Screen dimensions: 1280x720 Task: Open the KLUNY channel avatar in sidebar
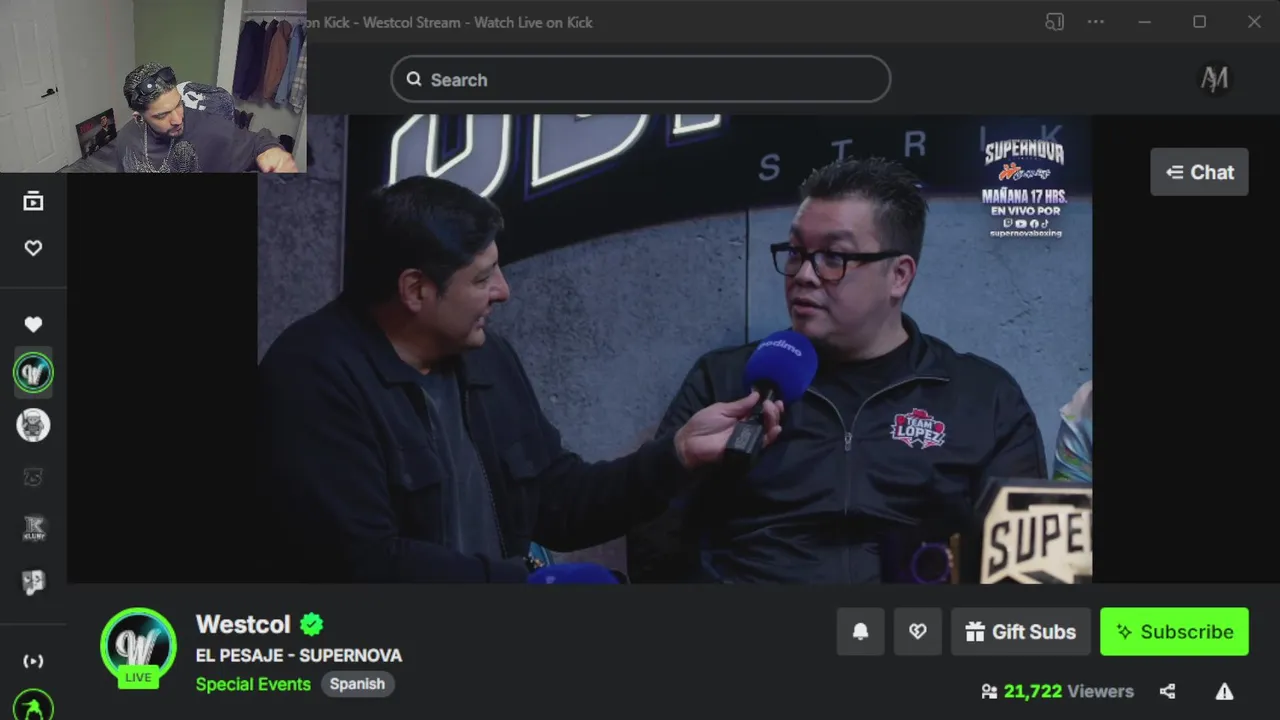coord(33,529)
